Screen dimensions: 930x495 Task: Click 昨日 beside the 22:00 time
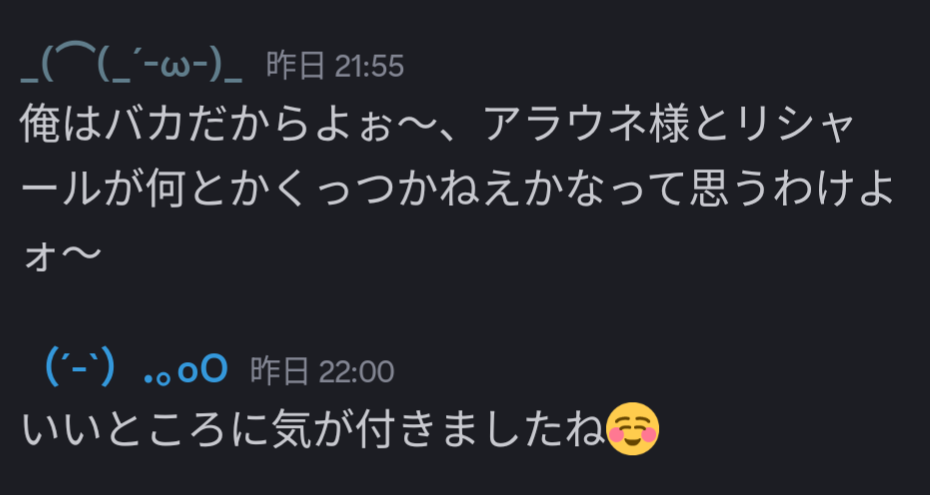pos(280,372)
